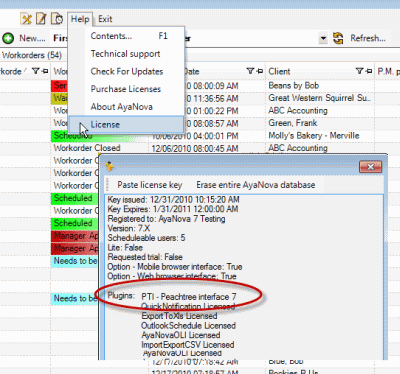Expand the dropdown arrow beside Refresh
Image resolution: width=400 pixels, height=374 pixels.
[323, 38]
